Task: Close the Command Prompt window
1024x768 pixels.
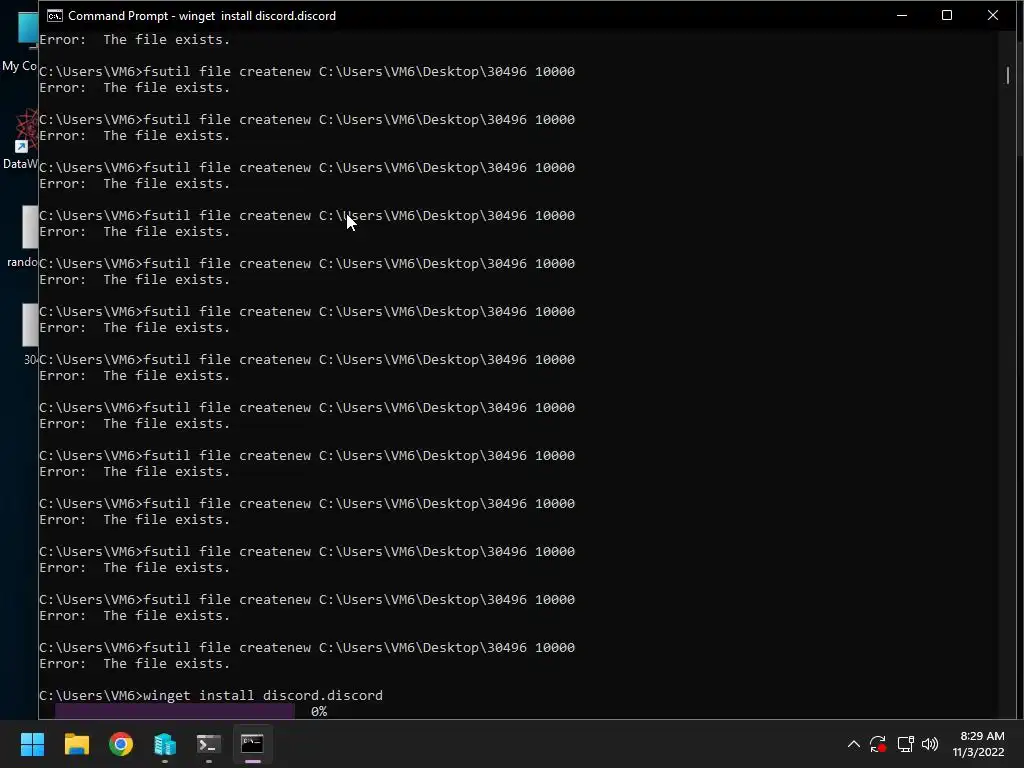Action: pos(993,15)
